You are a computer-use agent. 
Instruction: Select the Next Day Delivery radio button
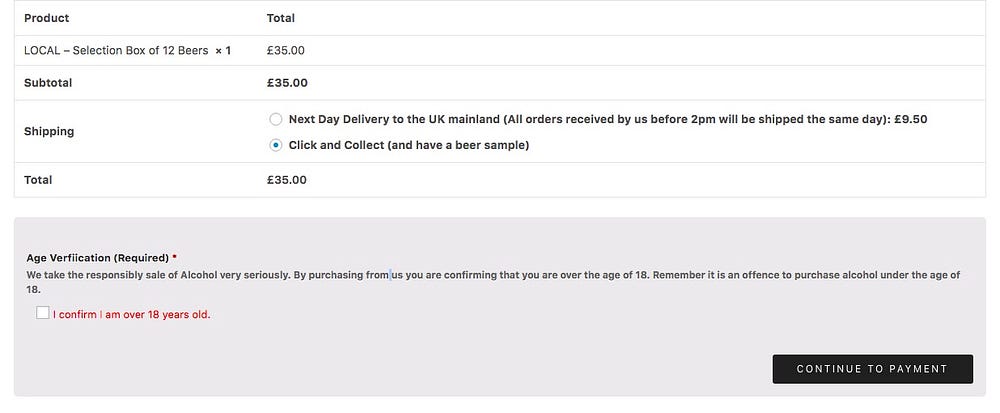click(275, 119)
